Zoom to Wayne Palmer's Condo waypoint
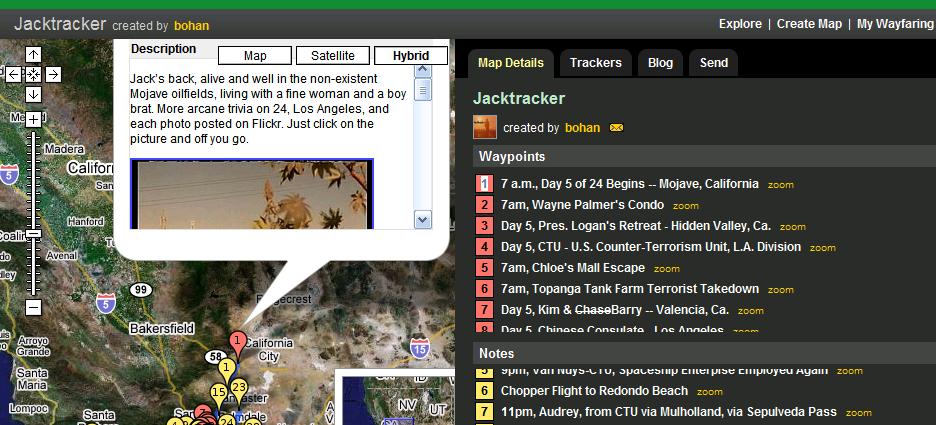The image size is (936, 425). [686, 205]
